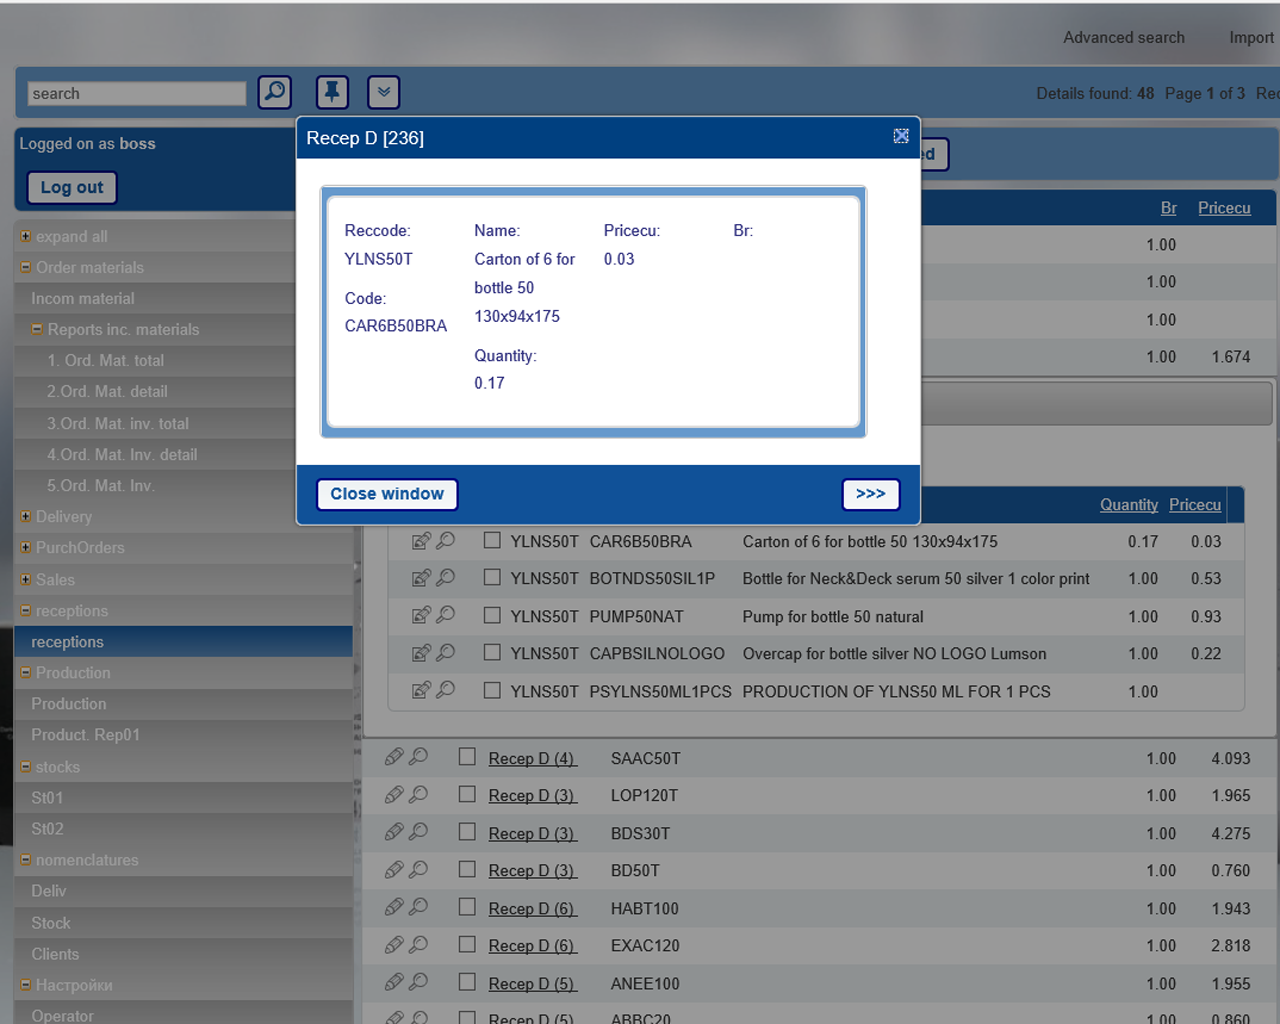
Task: Click magnifier icon for PUMP50NAT row
Action: click(446, 615)
